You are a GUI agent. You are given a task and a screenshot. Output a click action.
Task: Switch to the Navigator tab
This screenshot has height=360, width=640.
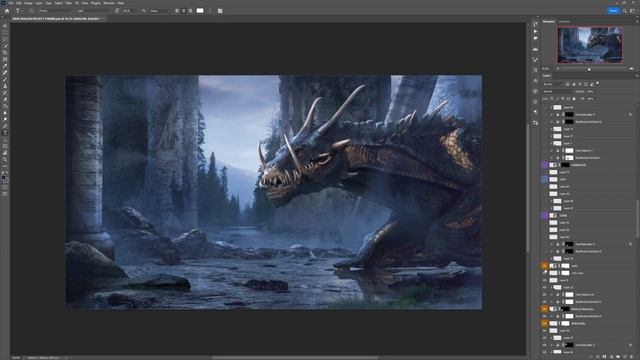[x=549, y=21]
